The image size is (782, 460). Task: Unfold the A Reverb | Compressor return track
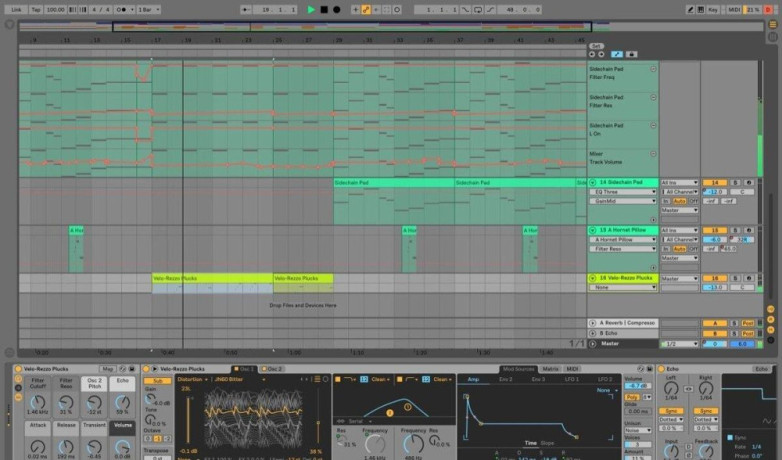click(x=593, y=323)
